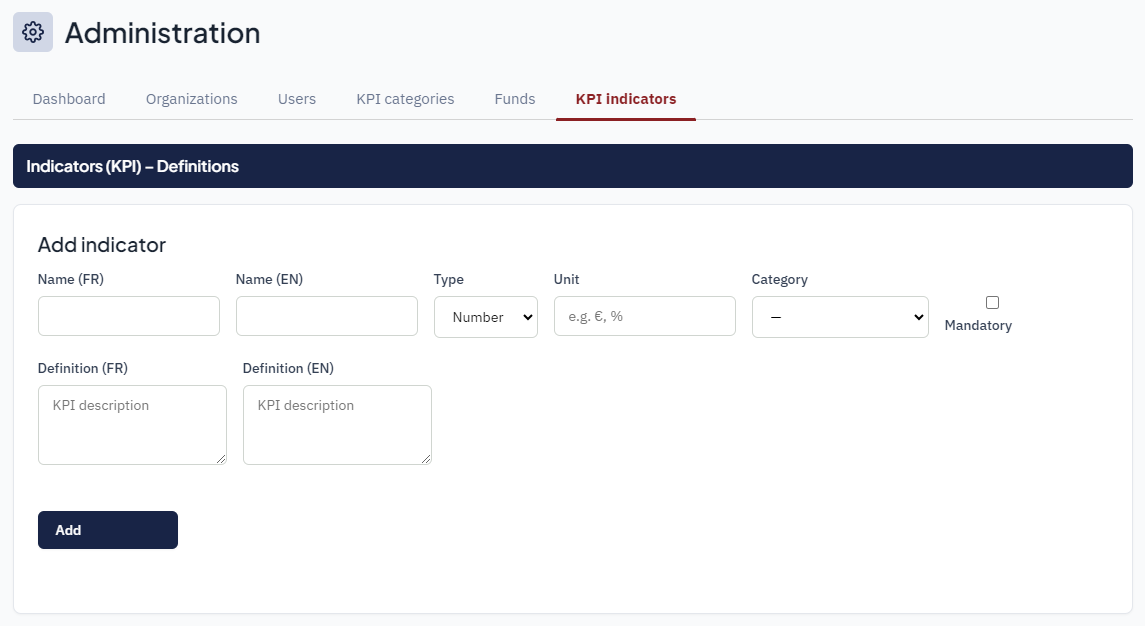Focus the Definition (EN) text area

click(x=337, y=424)
